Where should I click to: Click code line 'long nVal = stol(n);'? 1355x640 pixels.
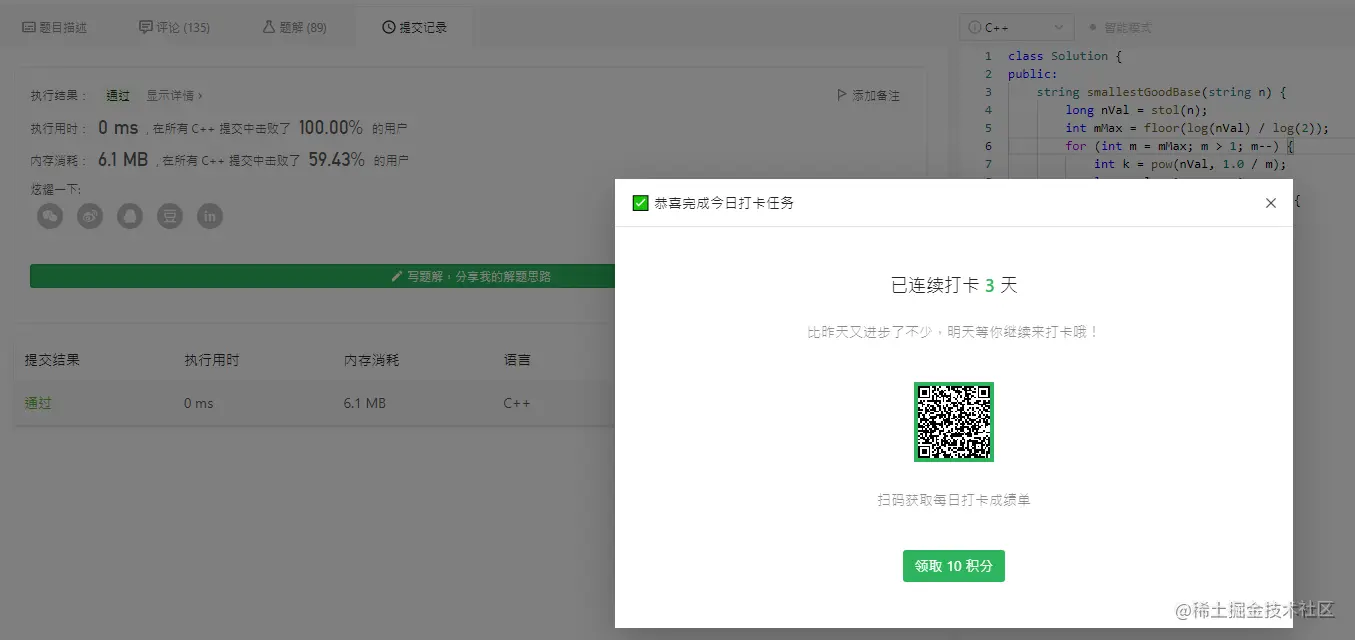coord(1137,110)
